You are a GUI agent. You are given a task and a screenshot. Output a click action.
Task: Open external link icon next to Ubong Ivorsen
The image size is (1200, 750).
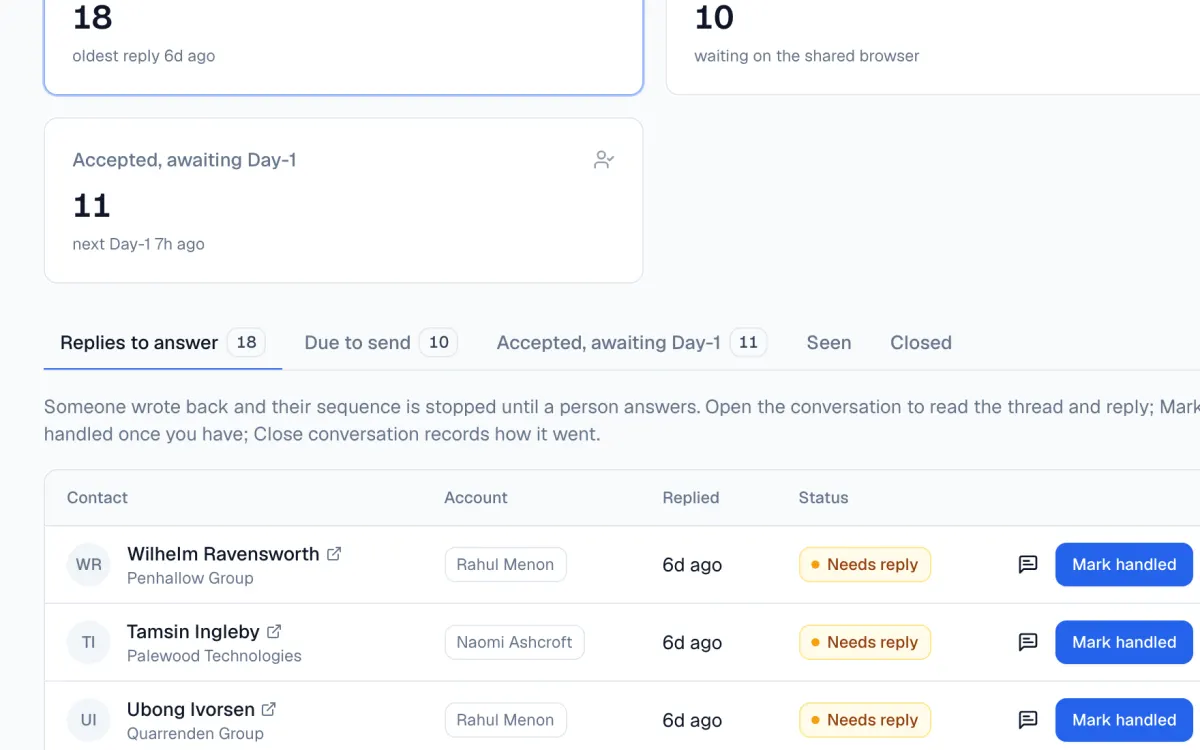269,710
